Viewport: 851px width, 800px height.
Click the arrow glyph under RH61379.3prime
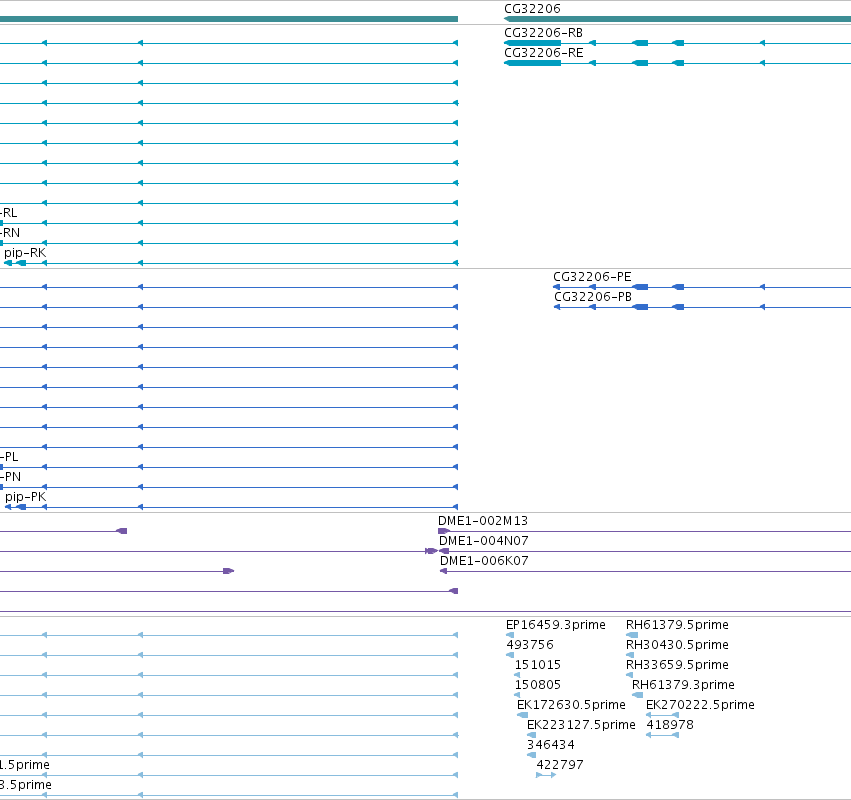tap(637, 695)
